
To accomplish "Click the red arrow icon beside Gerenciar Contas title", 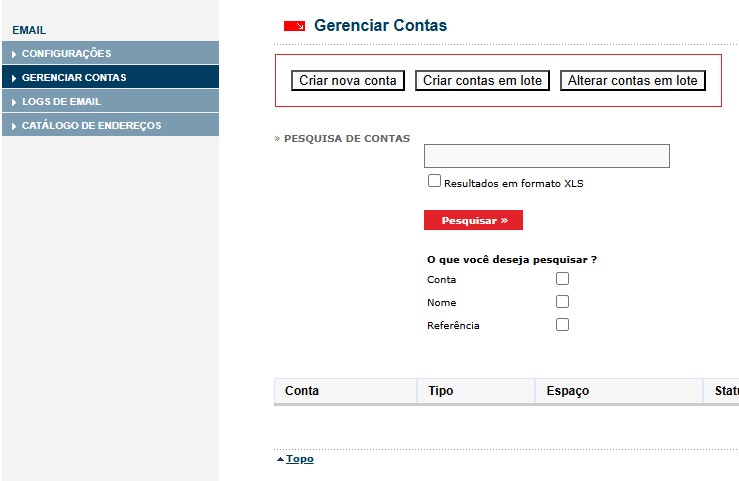I will pos(295,26).
